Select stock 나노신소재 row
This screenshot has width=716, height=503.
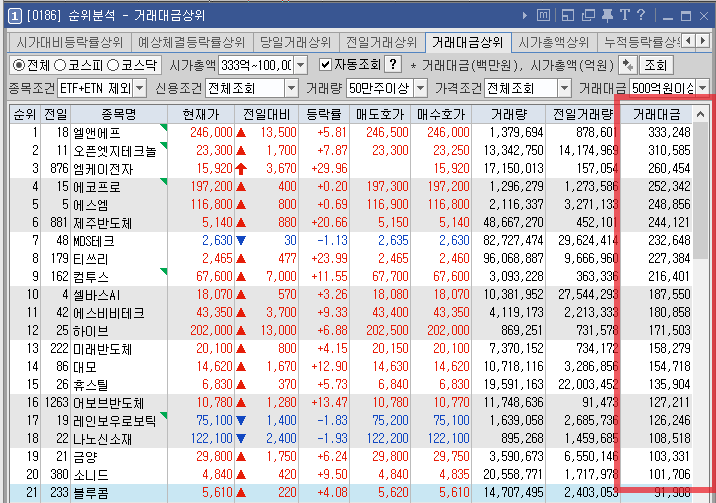[351, 439]
